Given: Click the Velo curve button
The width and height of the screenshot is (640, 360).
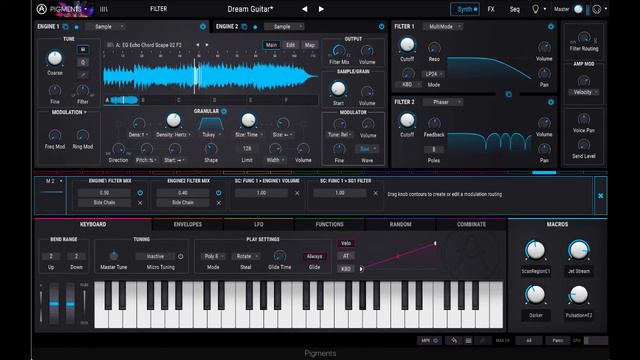Looking at the screenshot, I should (x=346, y=243).
